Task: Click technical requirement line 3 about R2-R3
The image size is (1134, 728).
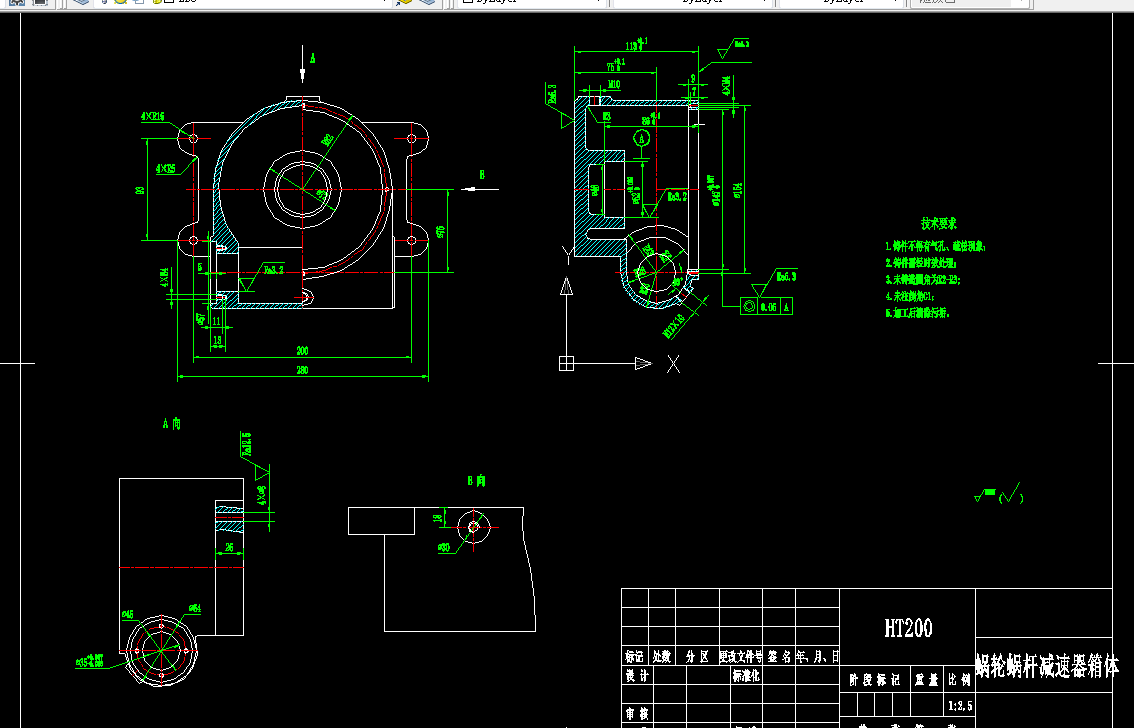Action: pos(924,280)
